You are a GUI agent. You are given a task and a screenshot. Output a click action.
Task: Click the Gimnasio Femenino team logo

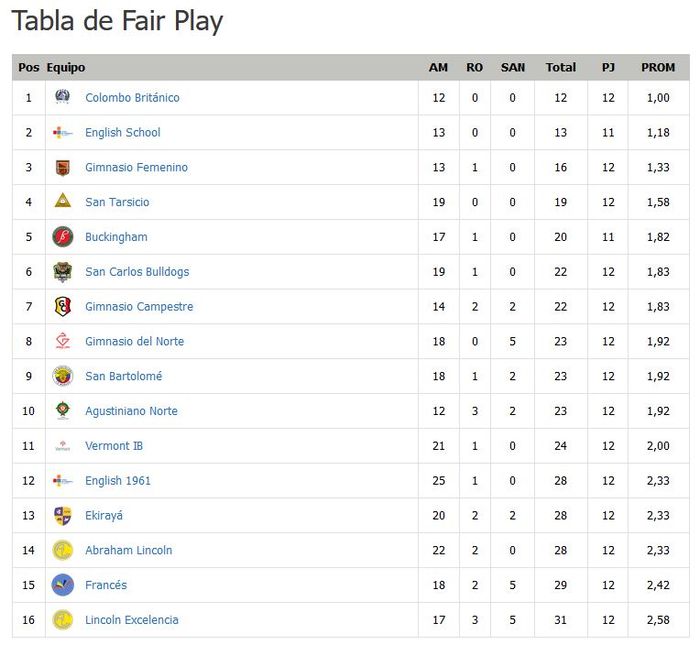pyautogui.click(x=63, y=167)
